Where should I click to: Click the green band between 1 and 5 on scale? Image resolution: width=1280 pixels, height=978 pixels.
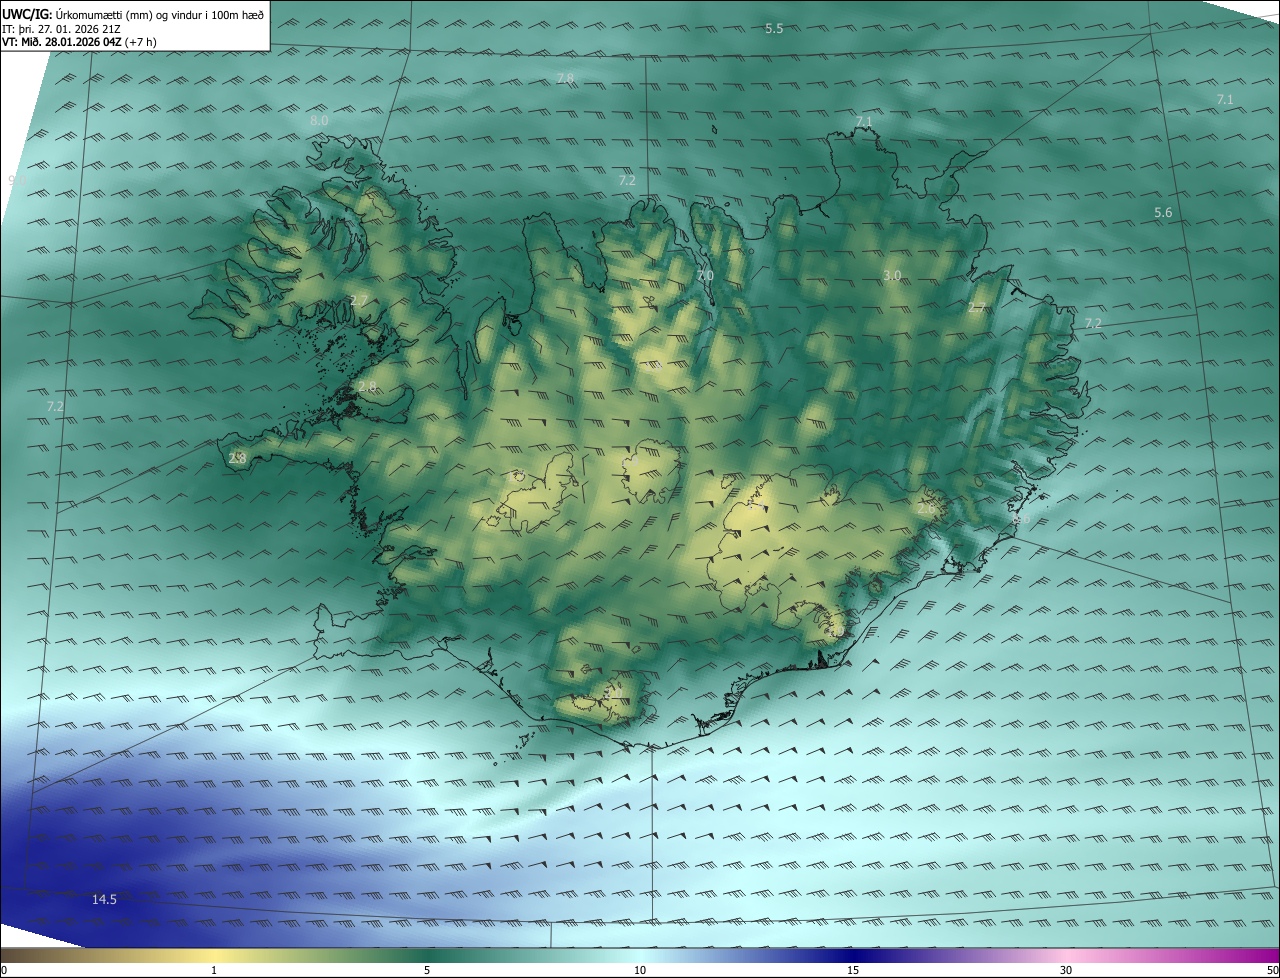click(x=320, y=956)
